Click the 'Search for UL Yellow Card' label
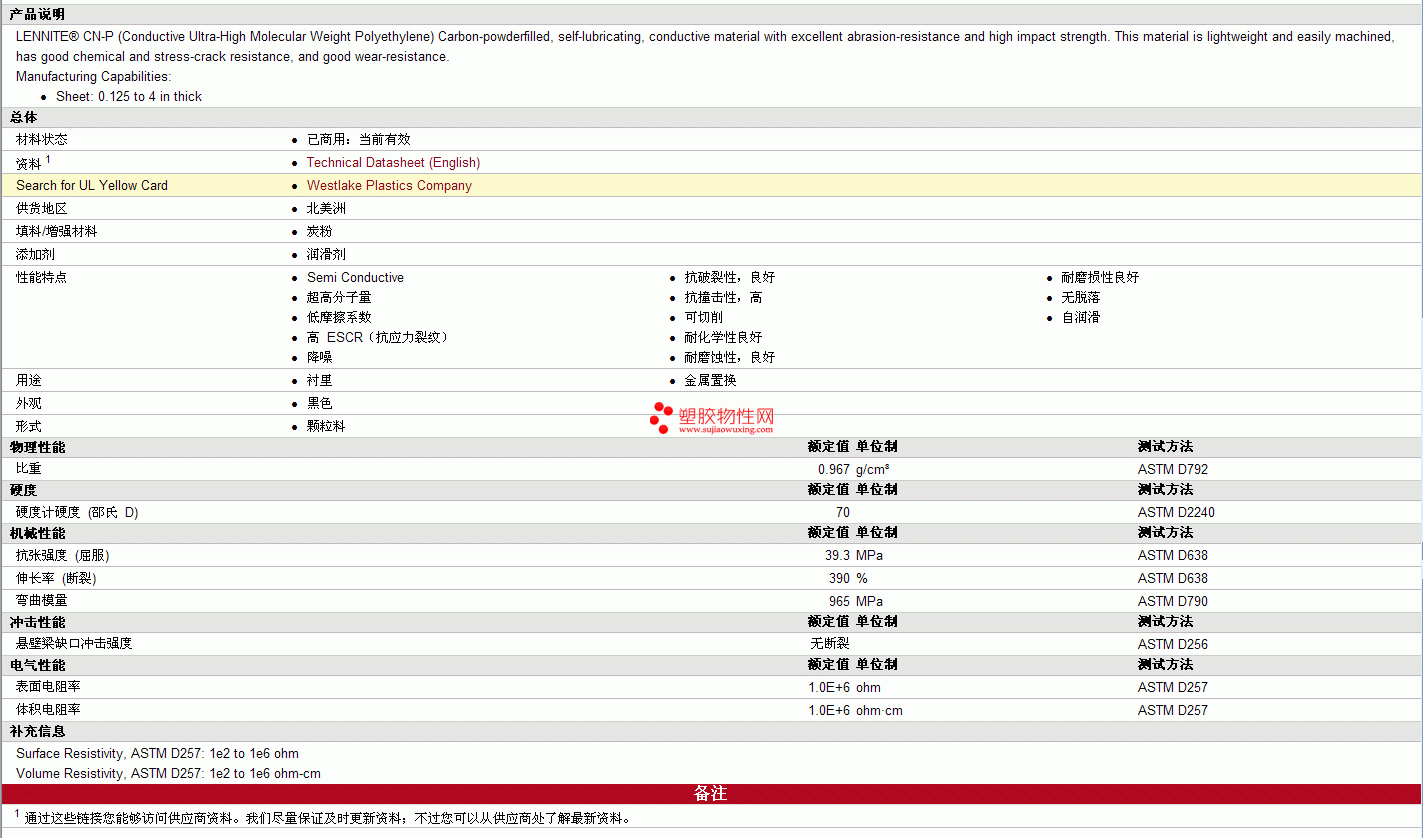The height and width of the screenshot is (838, 1423). click(92, 185)
